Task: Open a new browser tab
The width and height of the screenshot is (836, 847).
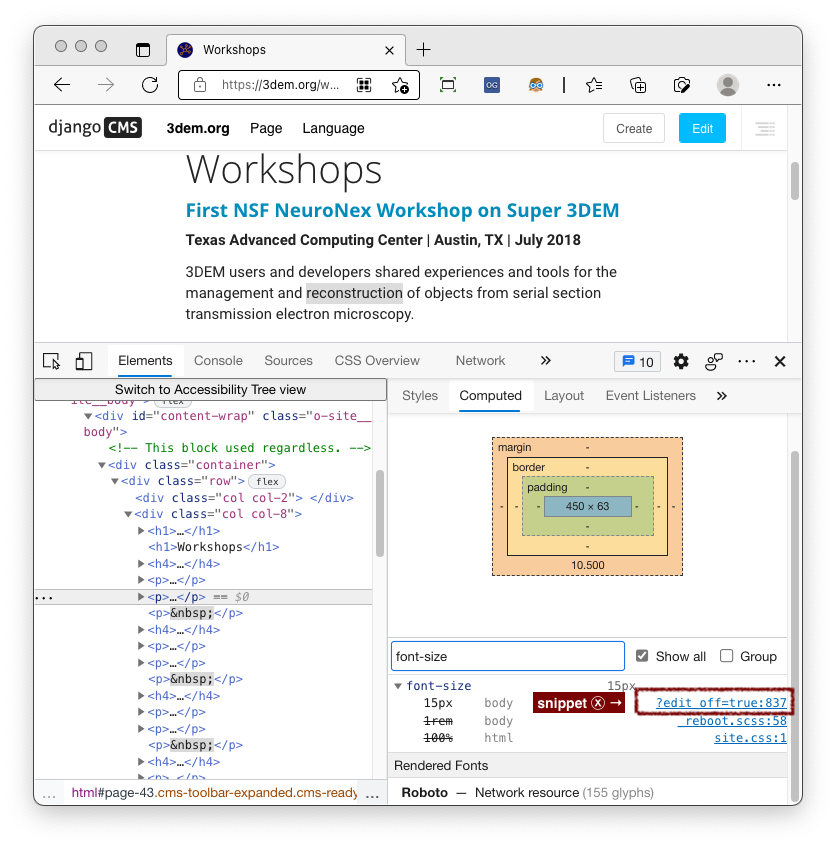Action: click(423, 50)
